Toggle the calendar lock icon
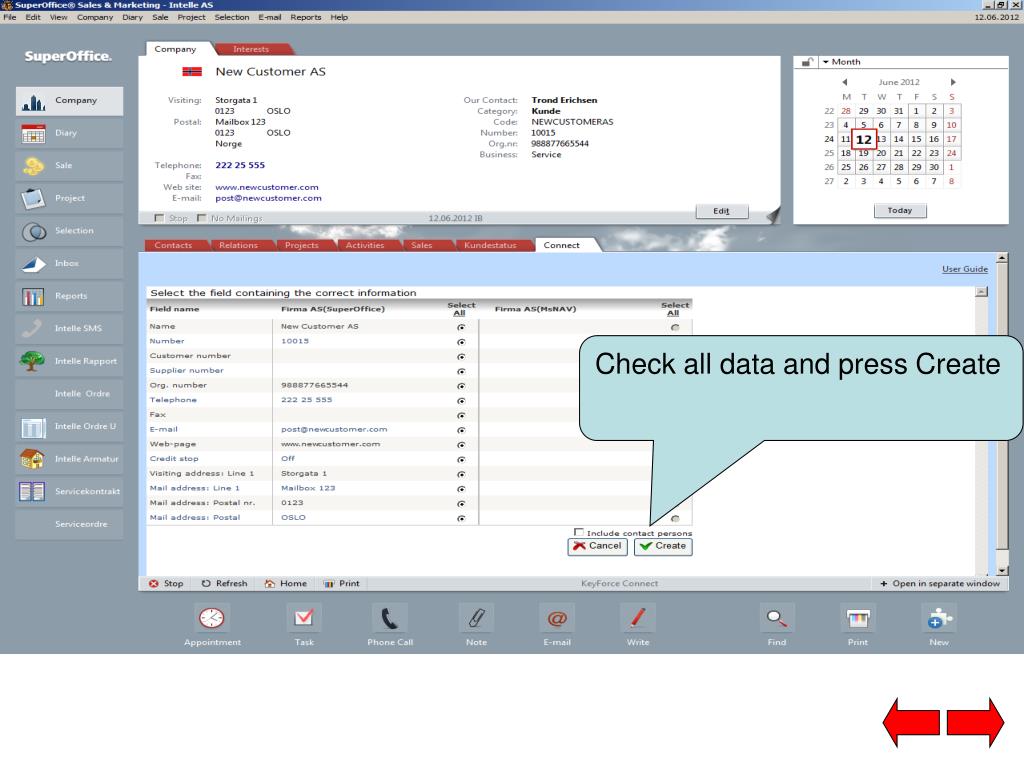 [x=807, y=62]
